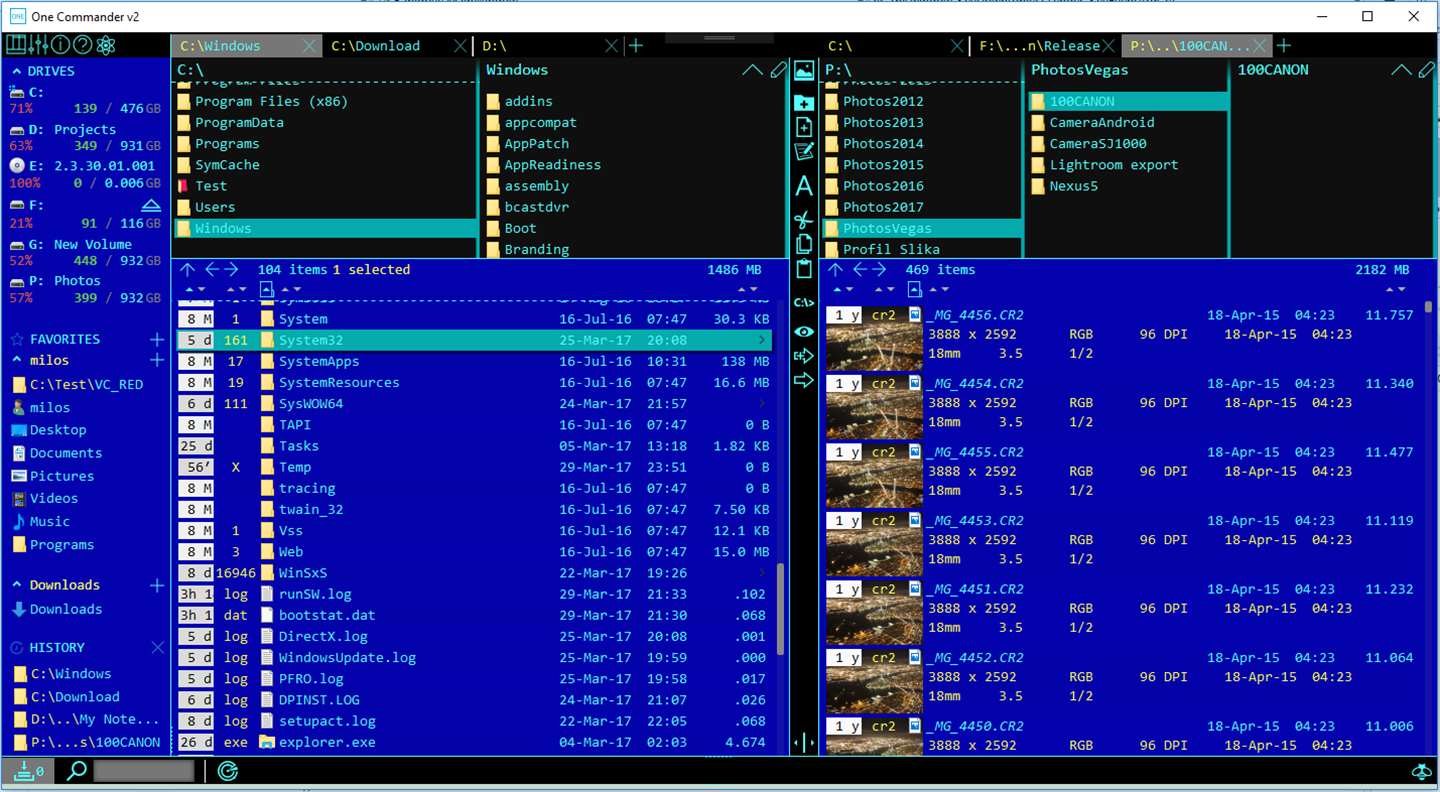Collapse the right pane column view chevron

tap(1401, 70)
